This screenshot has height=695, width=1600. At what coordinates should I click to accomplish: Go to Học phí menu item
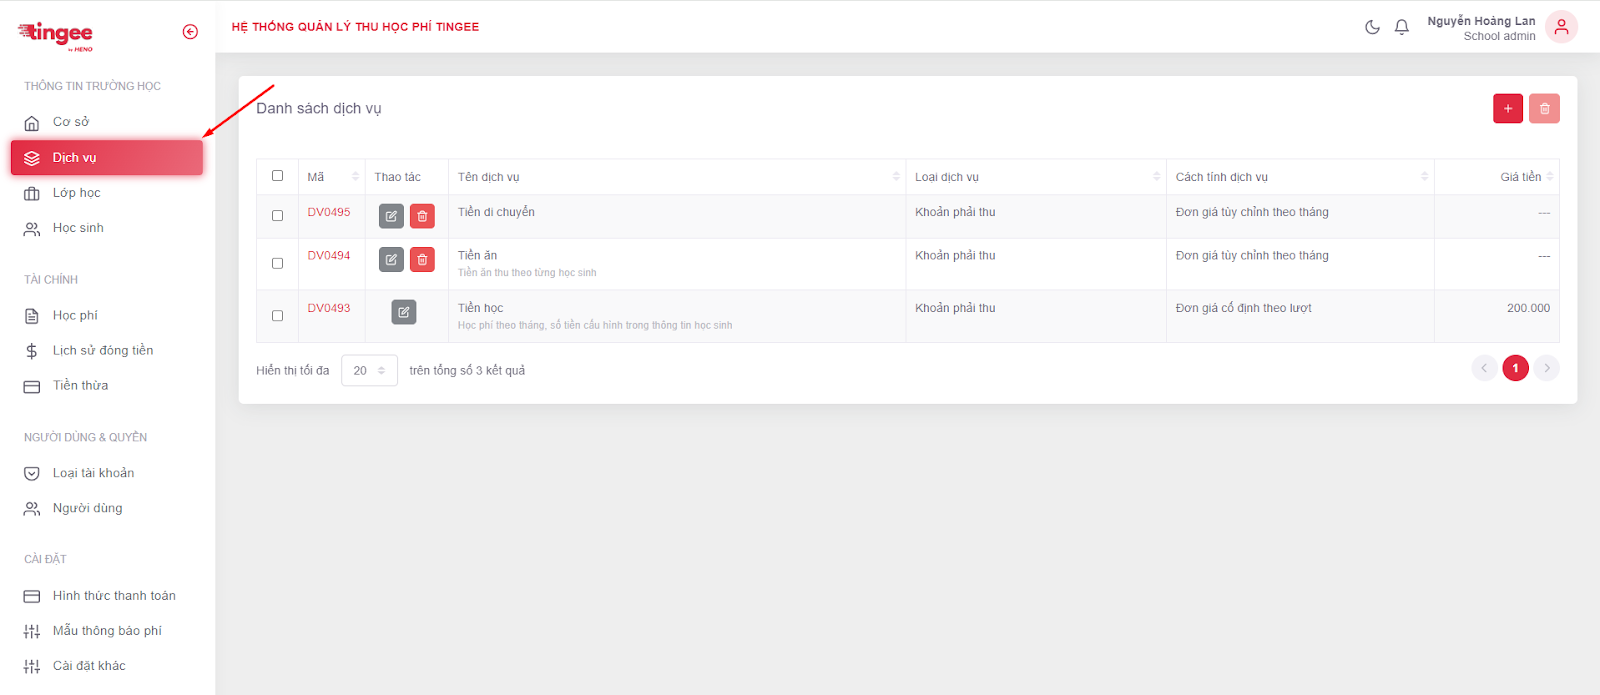[75, 316]
